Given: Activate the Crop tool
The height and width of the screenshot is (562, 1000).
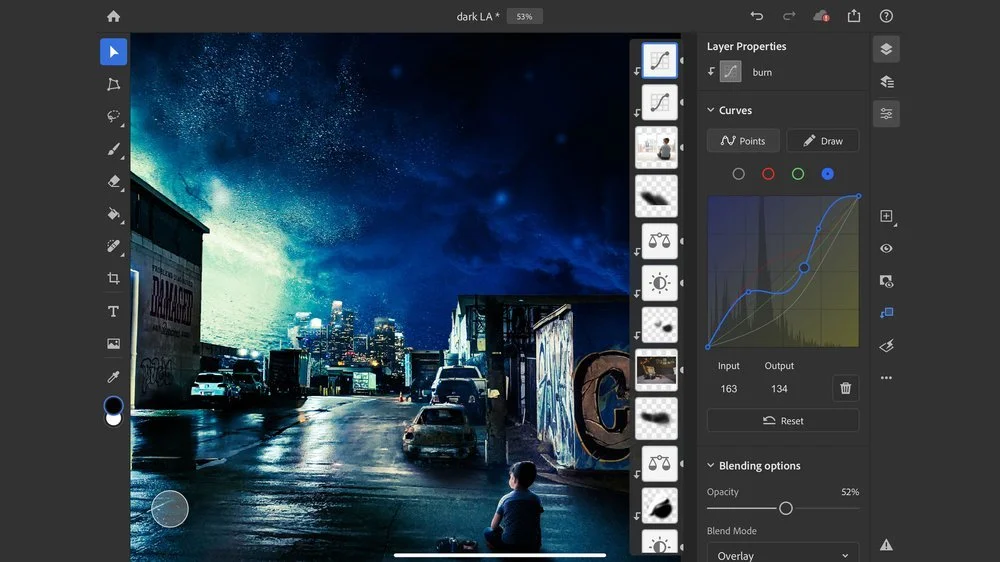Looking at the screenshot, I should 114,278.
